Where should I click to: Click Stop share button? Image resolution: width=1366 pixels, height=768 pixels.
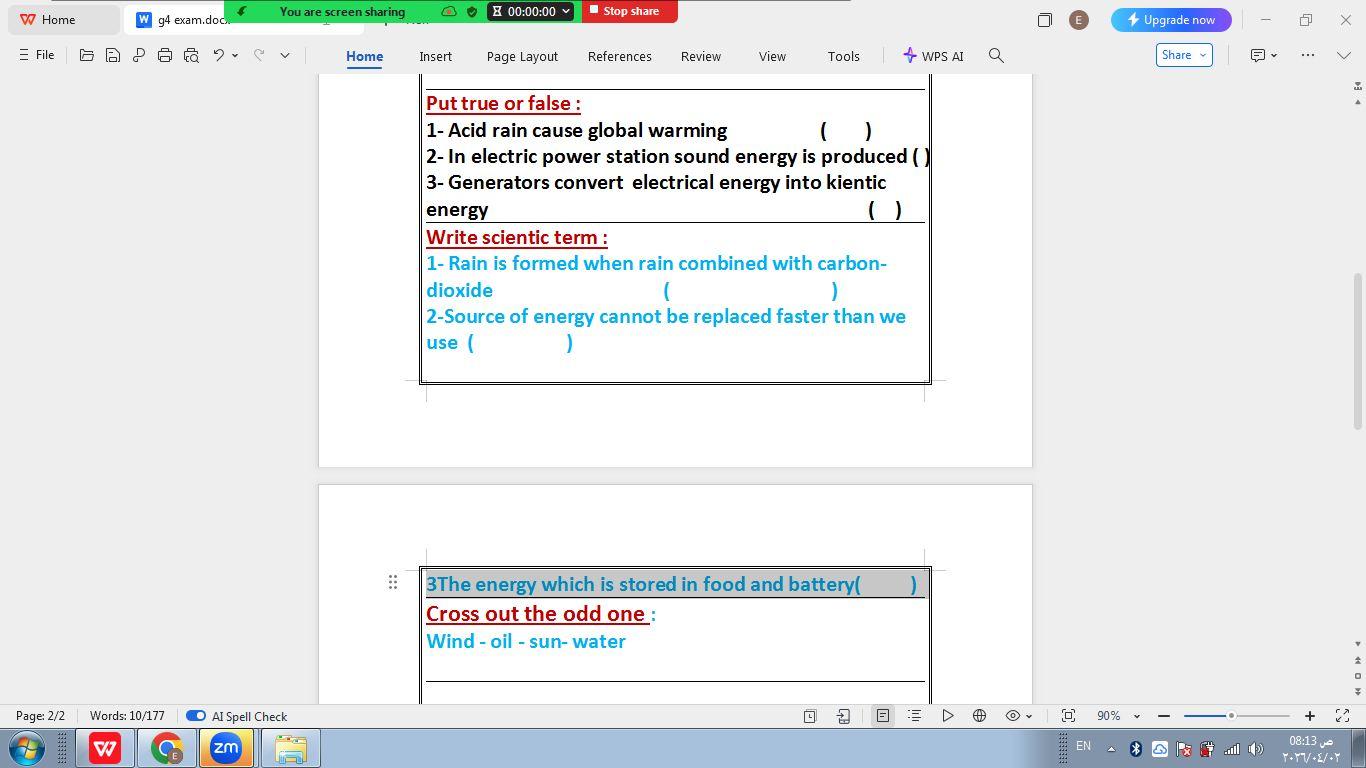(x=630, y=11)
